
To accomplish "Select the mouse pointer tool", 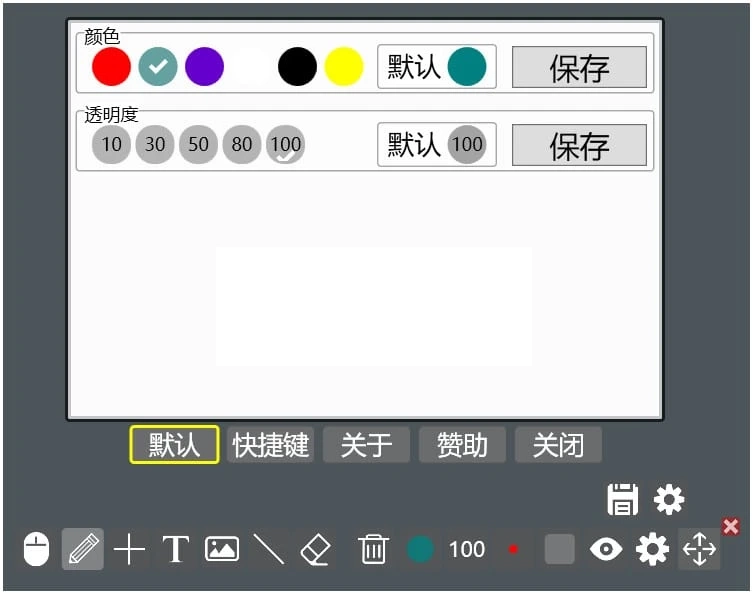I will (x=36, y=550).
